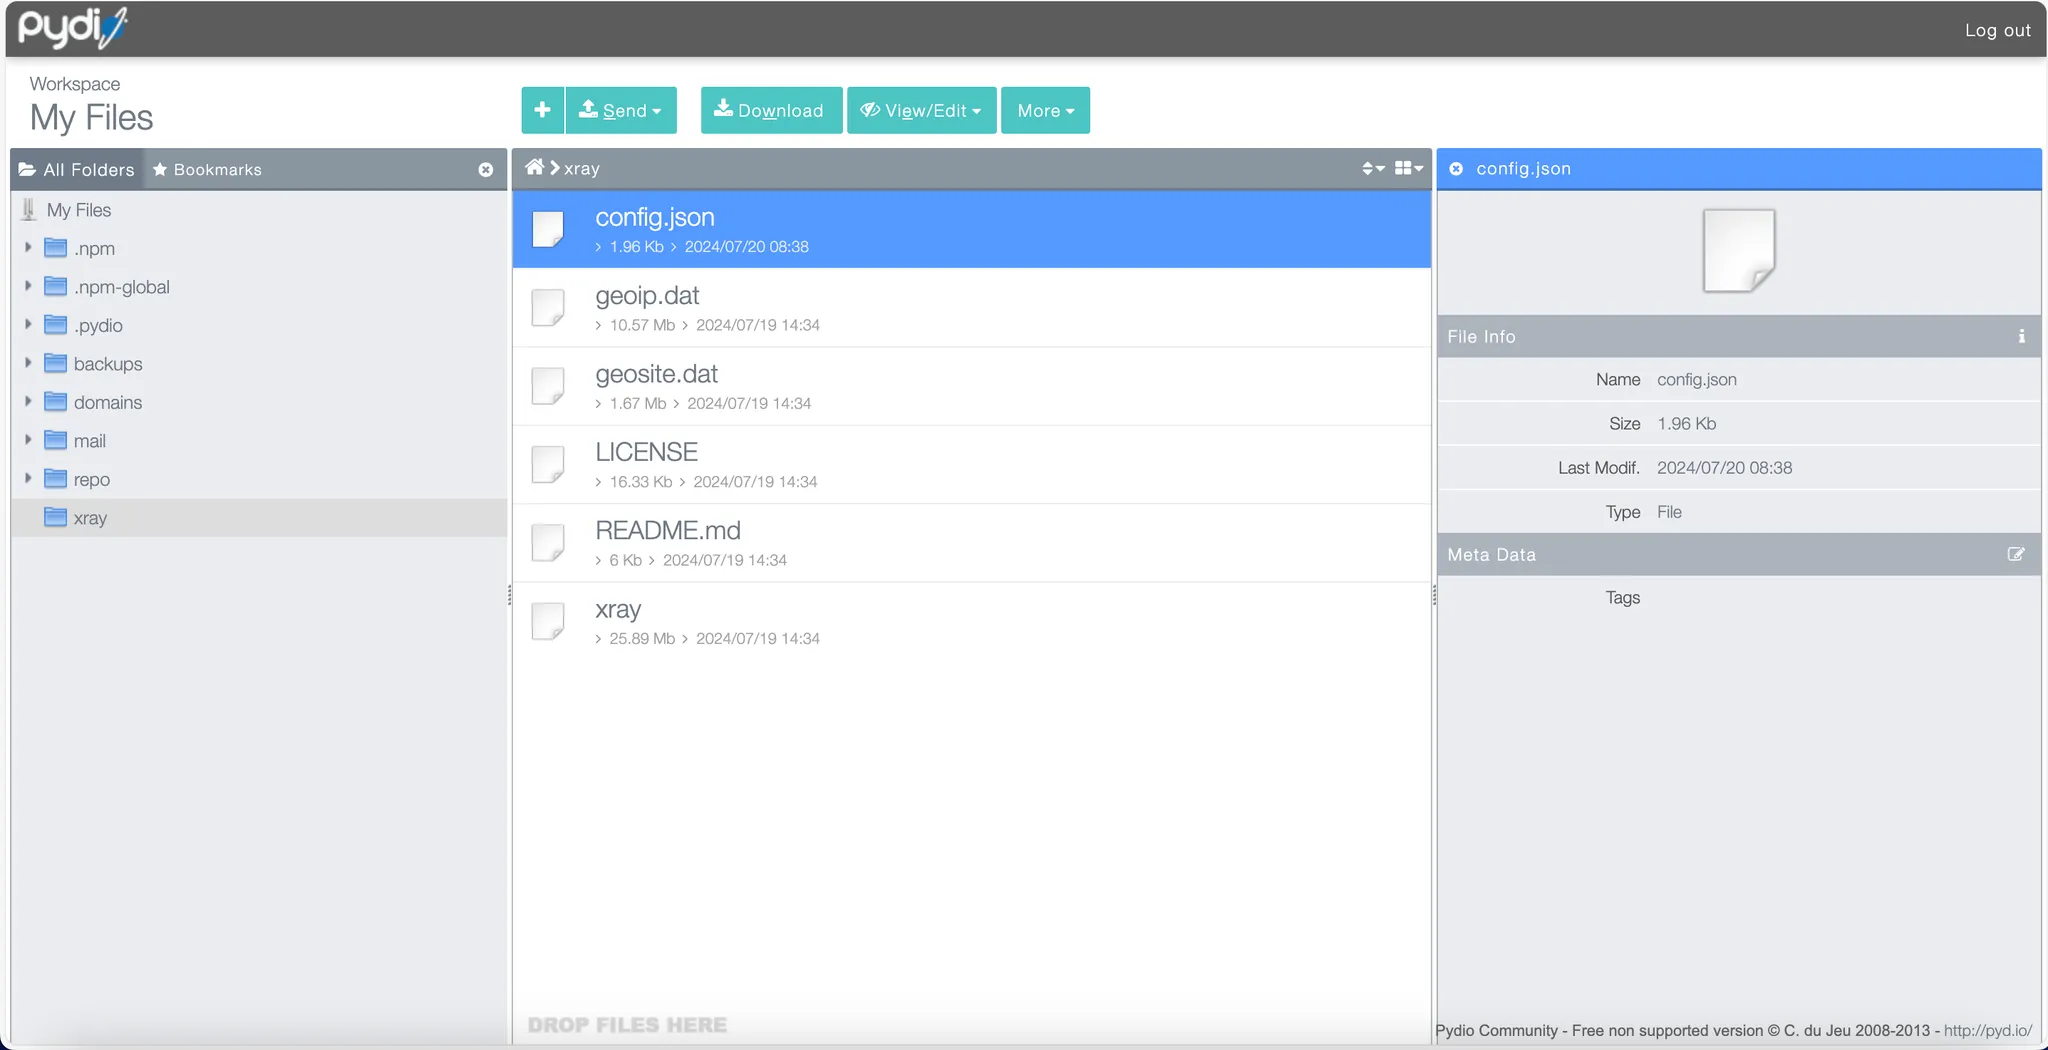Close the folders sidebar panel

tap(486, 170)
